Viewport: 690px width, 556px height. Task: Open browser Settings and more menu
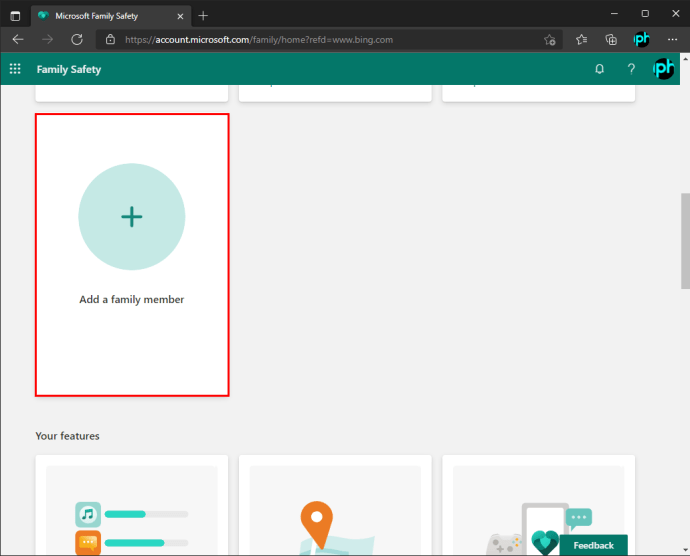pos(672,40)
